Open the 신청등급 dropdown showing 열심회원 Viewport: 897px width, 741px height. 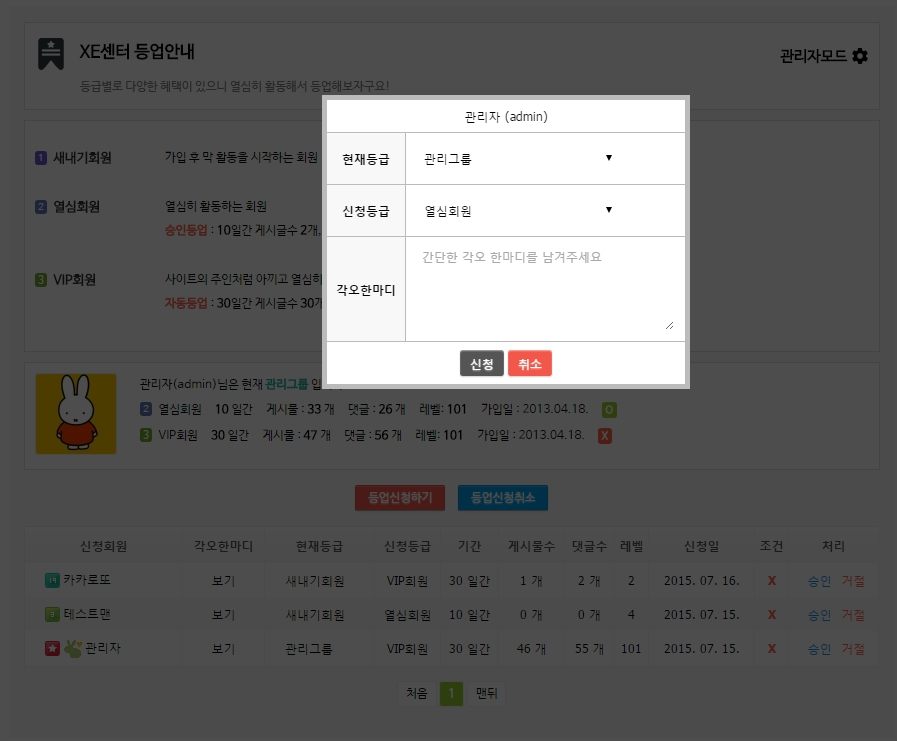point(518,211)
